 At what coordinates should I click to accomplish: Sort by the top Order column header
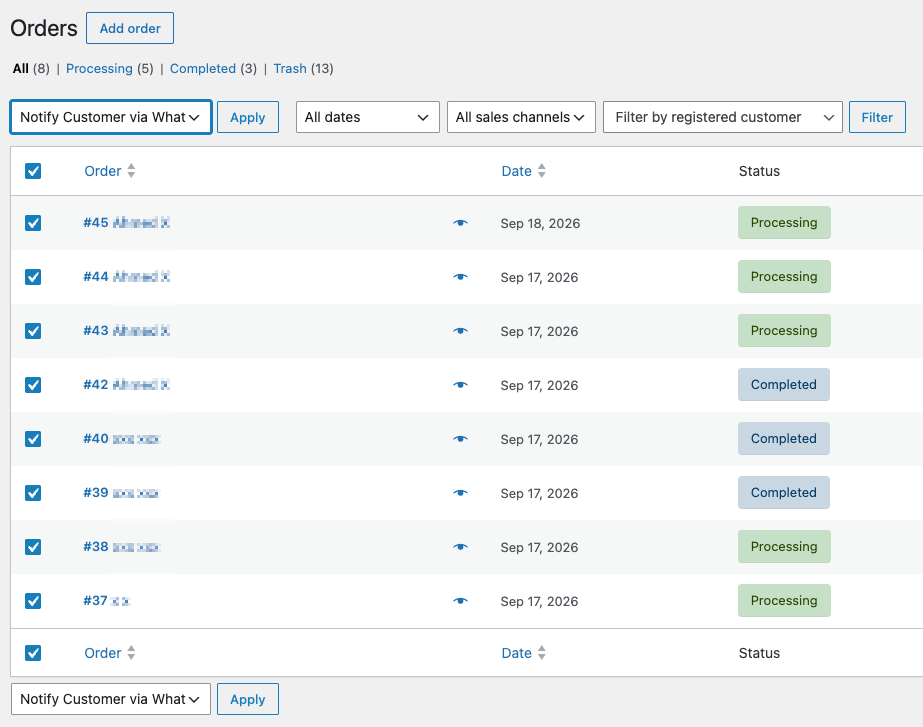point(102,171)
